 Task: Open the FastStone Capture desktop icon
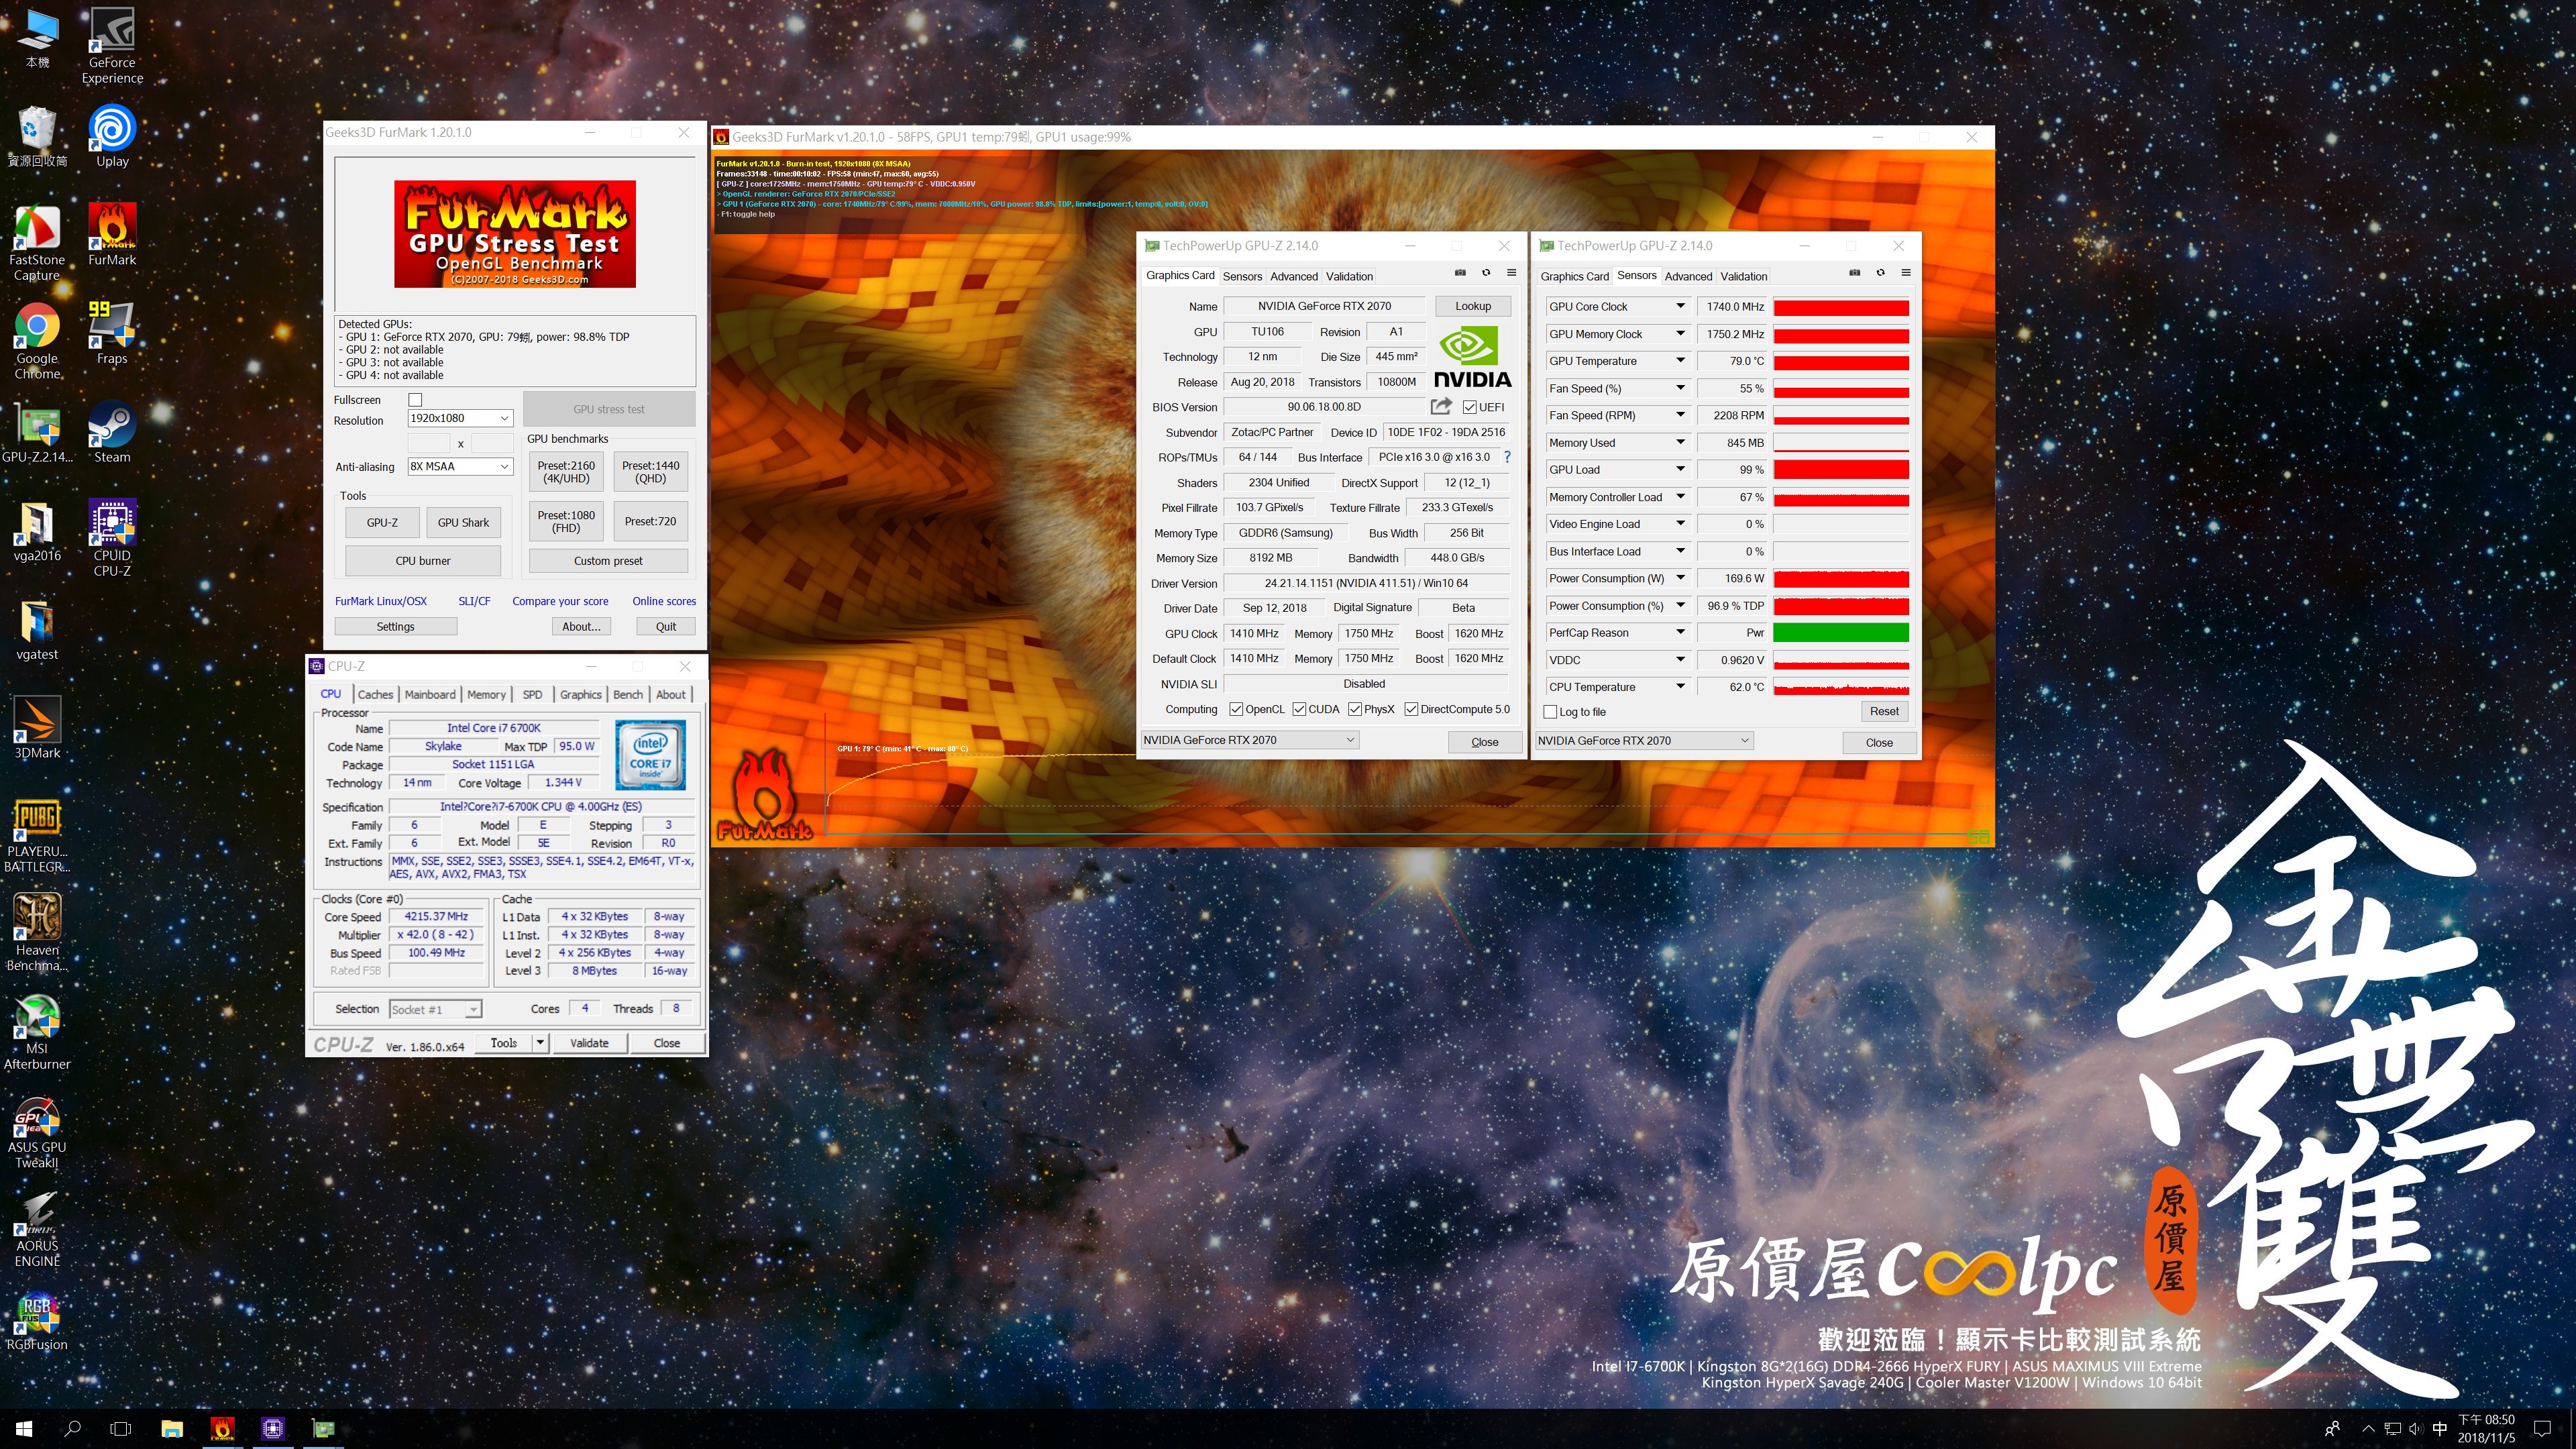[37, 242]
